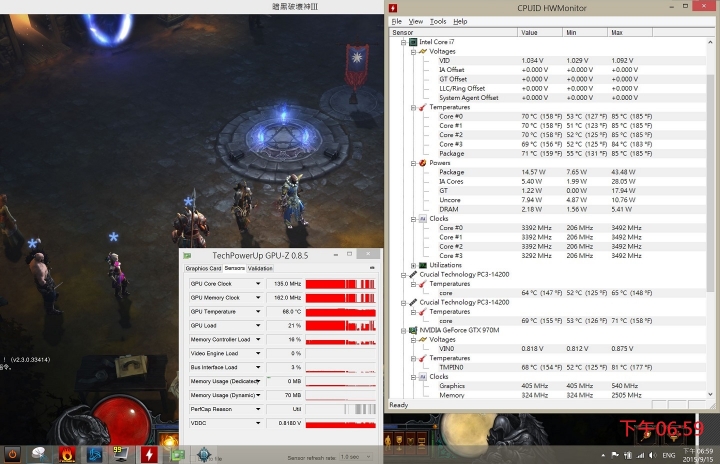
Task: Click the Intel Core i7 chip icon
Action: [413, 42]
